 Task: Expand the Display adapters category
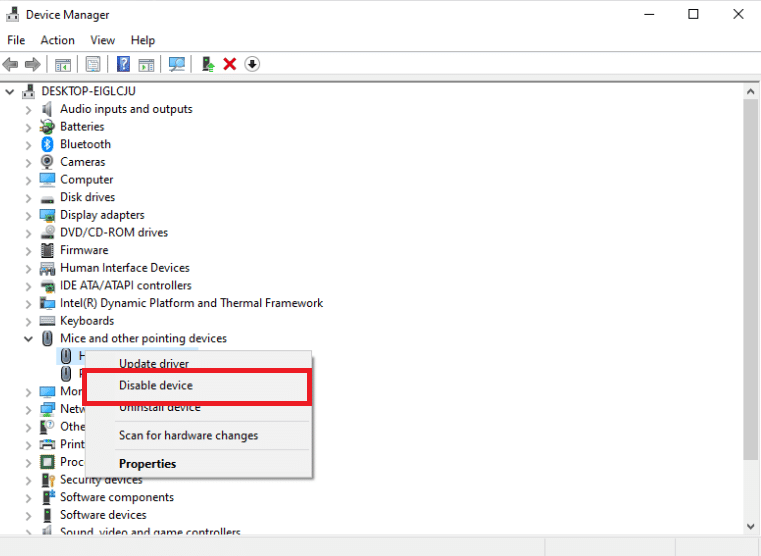(x=28, y=215)
